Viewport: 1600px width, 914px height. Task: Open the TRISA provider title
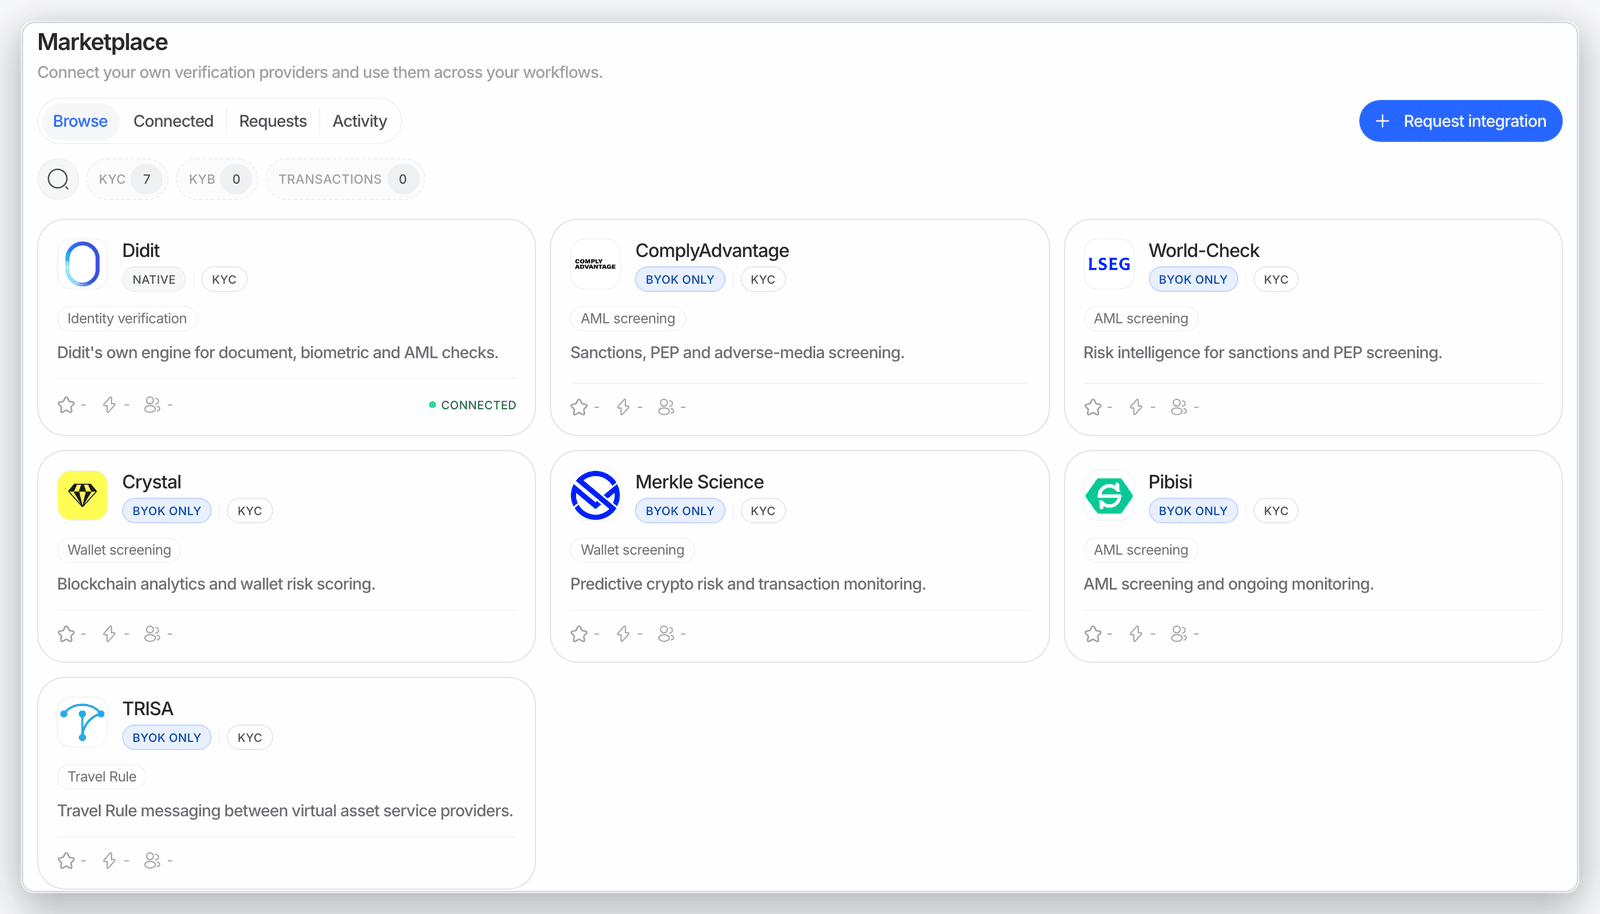coord(148,709)
